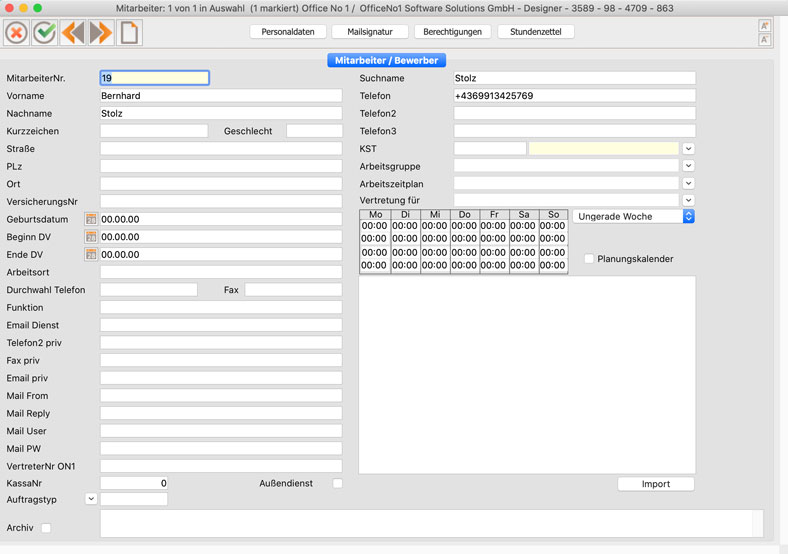Click the Email priv input field

221,378
